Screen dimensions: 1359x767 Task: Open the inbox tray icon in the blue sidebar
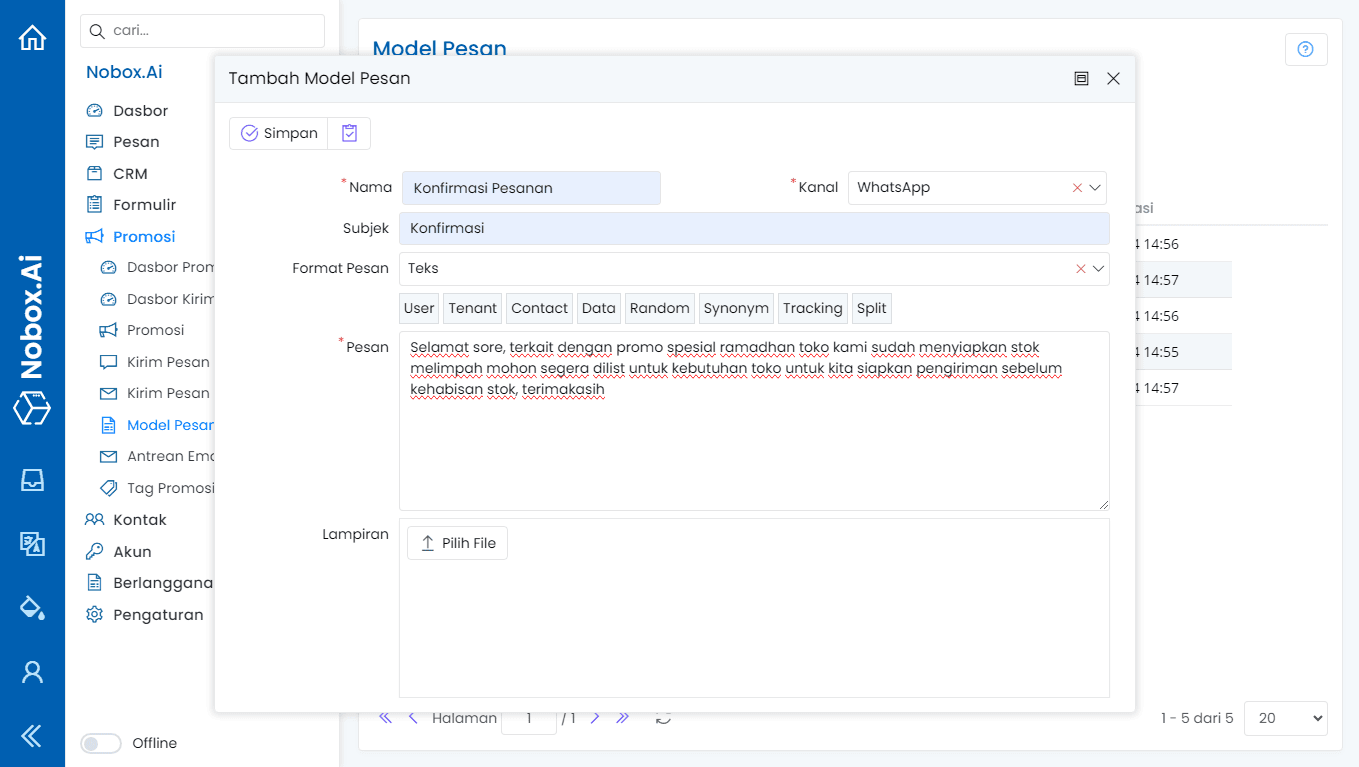(32, 480)
